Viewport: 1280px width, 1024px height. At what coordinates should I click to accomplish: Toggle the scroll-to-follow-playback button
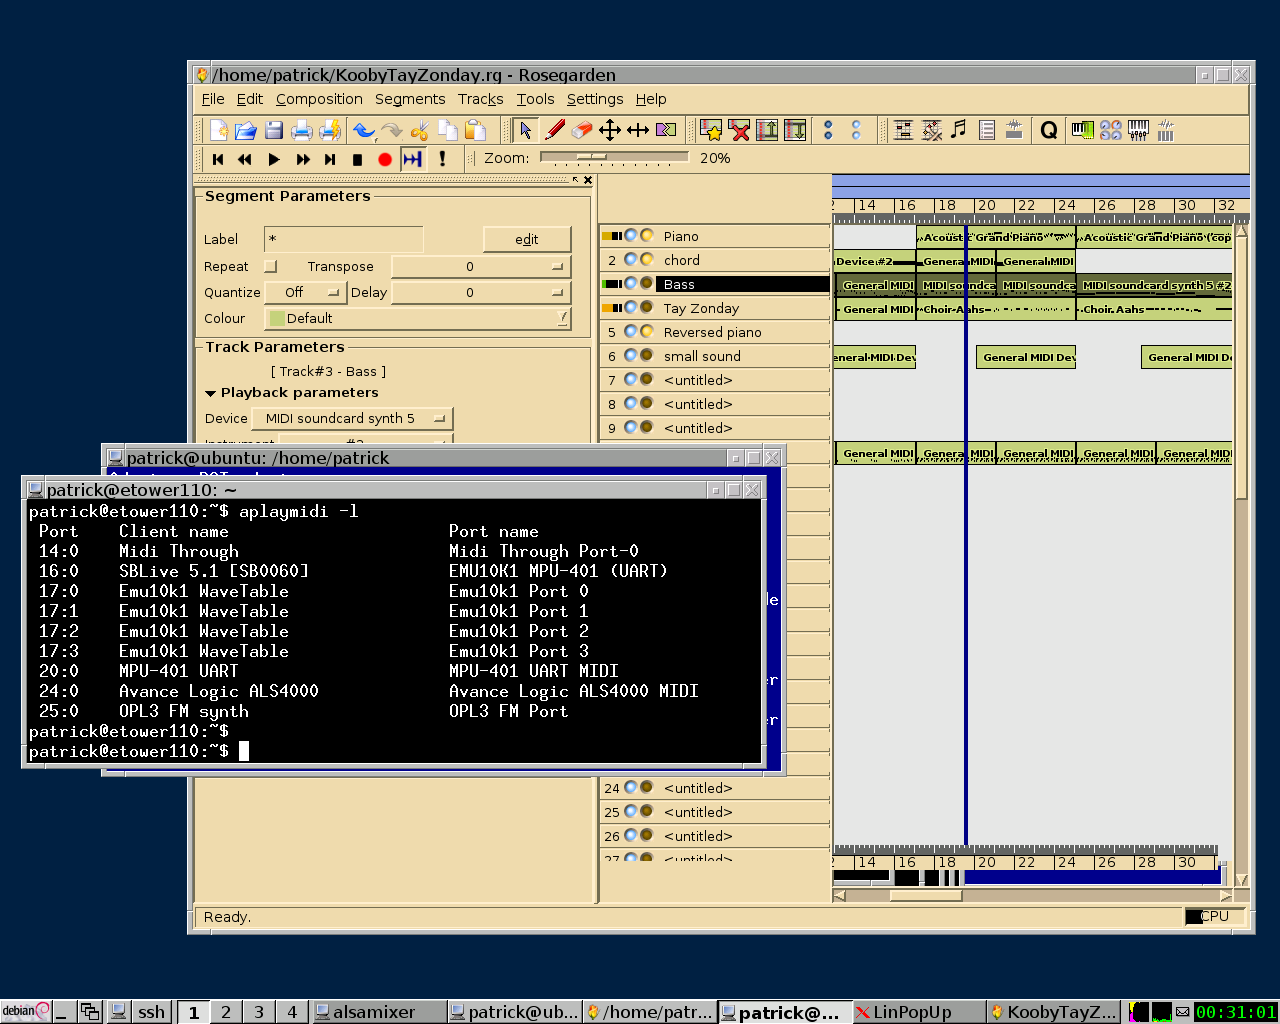pyautogui.click(x=413, y=159)
